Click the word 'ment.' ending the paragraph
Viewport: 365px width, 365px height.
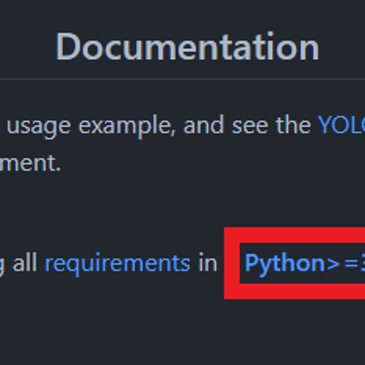pyautogui.click(x=30, y=163)
